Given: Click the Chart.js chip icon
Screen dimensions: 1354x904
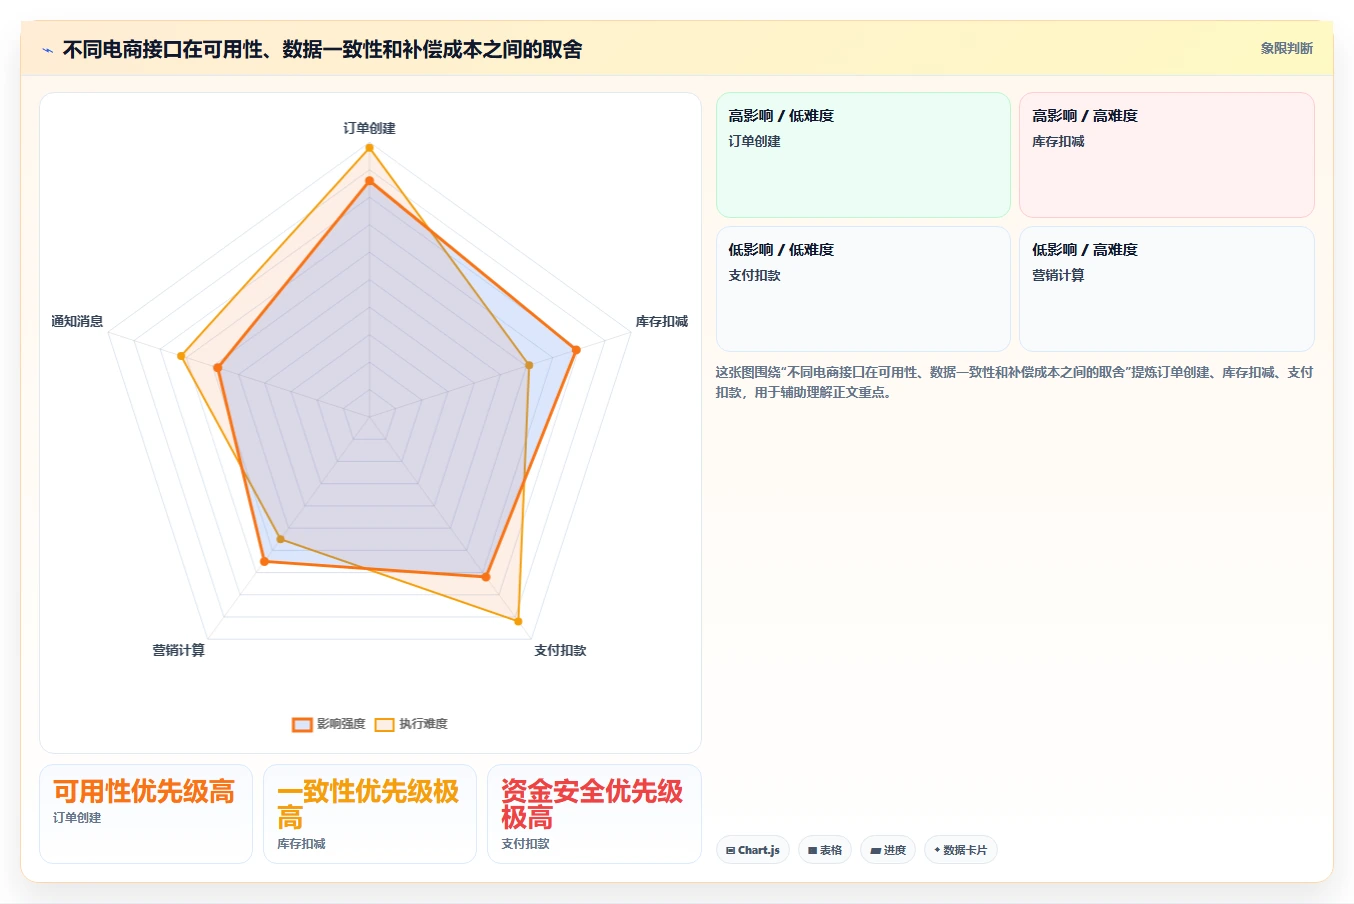Looking at the screenshot, I should pyautogui.click(x=731, y=850).
